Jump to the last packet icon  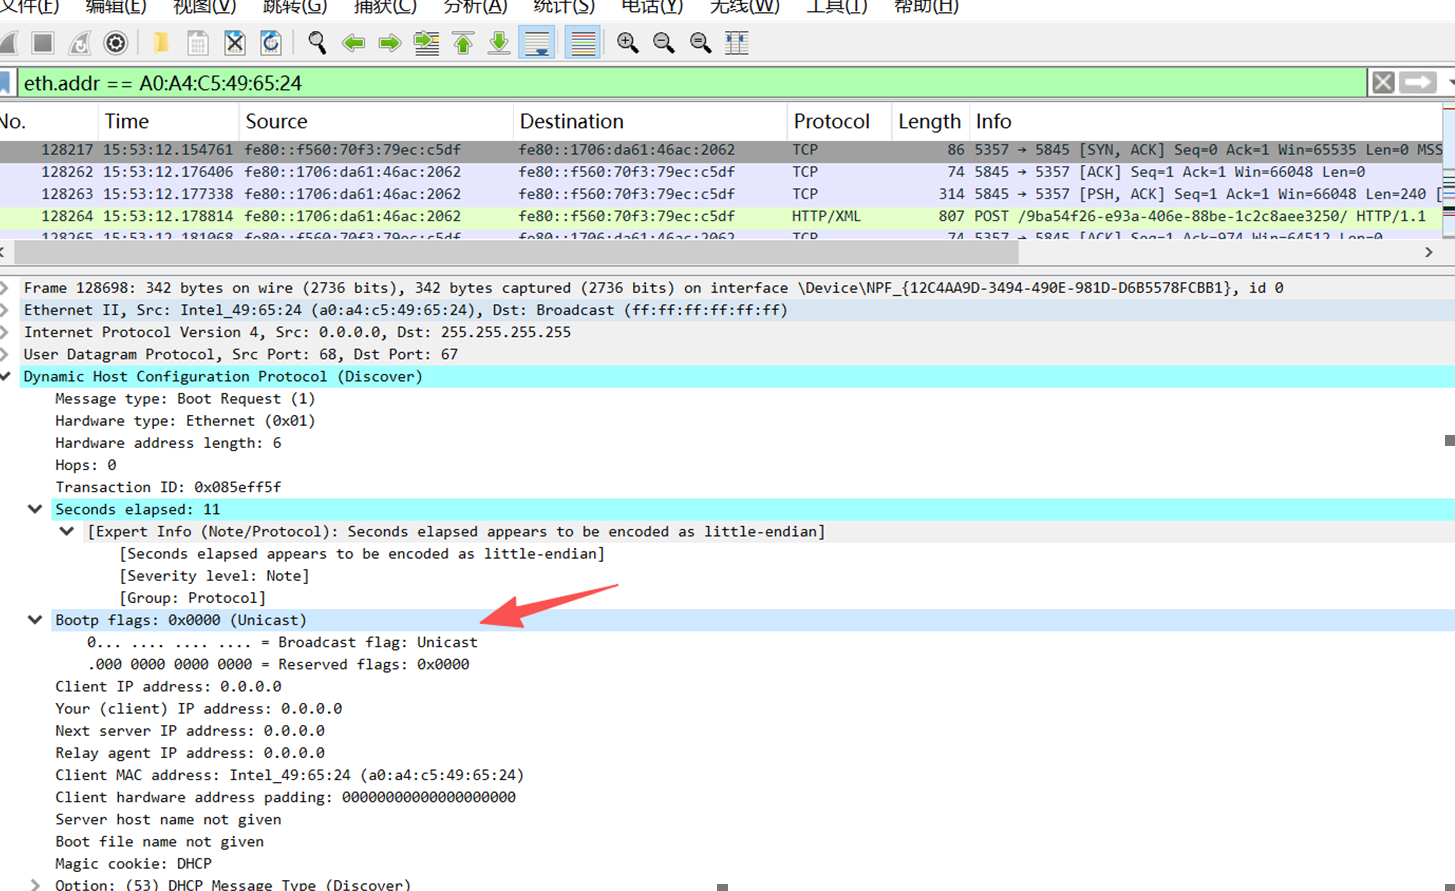[x=499, y=43]
